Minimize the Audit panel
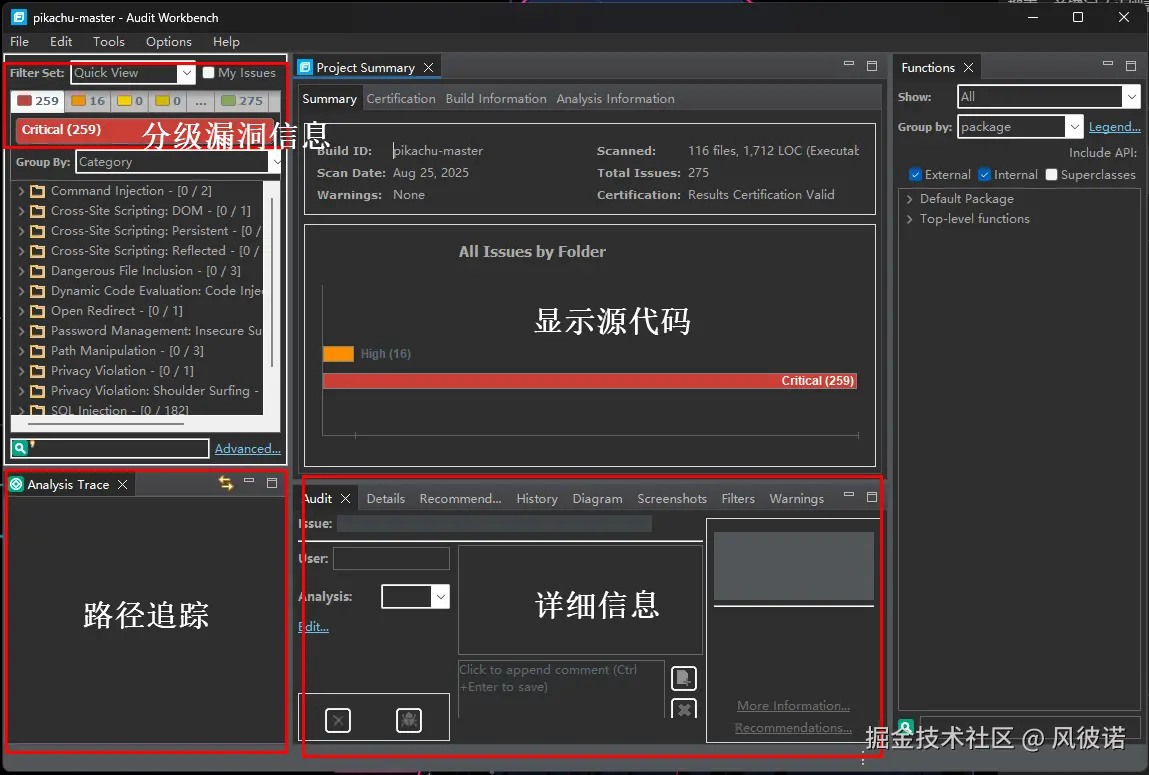This screenshot has width=1149, height=775. pos(849,494)
